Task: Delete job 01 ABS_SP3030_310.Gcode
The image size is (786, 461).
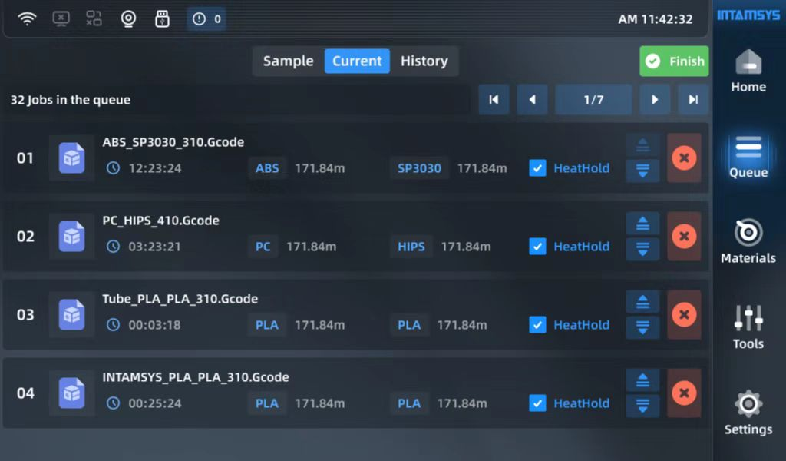Action: click(684, 158)
